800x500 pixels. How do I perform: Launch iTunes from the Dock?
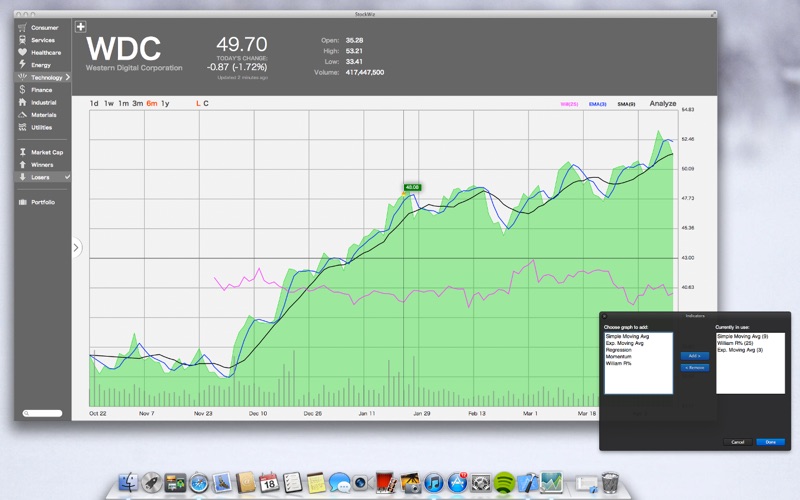(x=434, y=482)
